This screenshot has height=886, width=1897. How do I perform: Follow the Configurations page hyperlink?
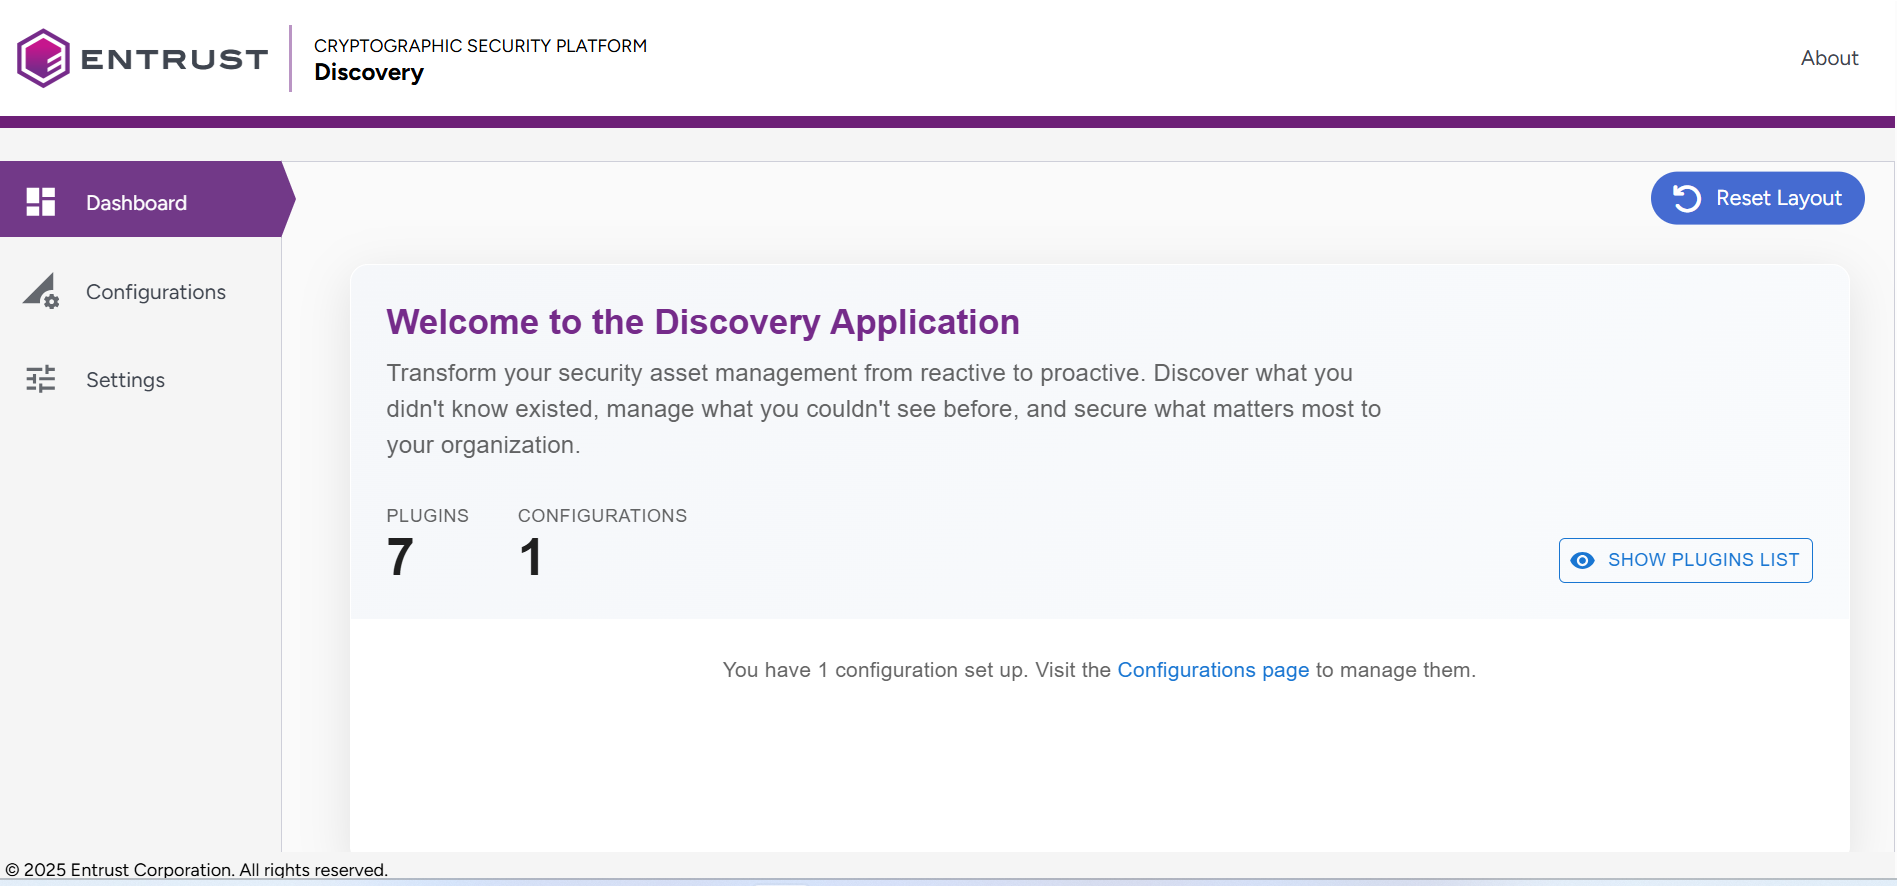pyautogui.click(x=1212, y=670)
